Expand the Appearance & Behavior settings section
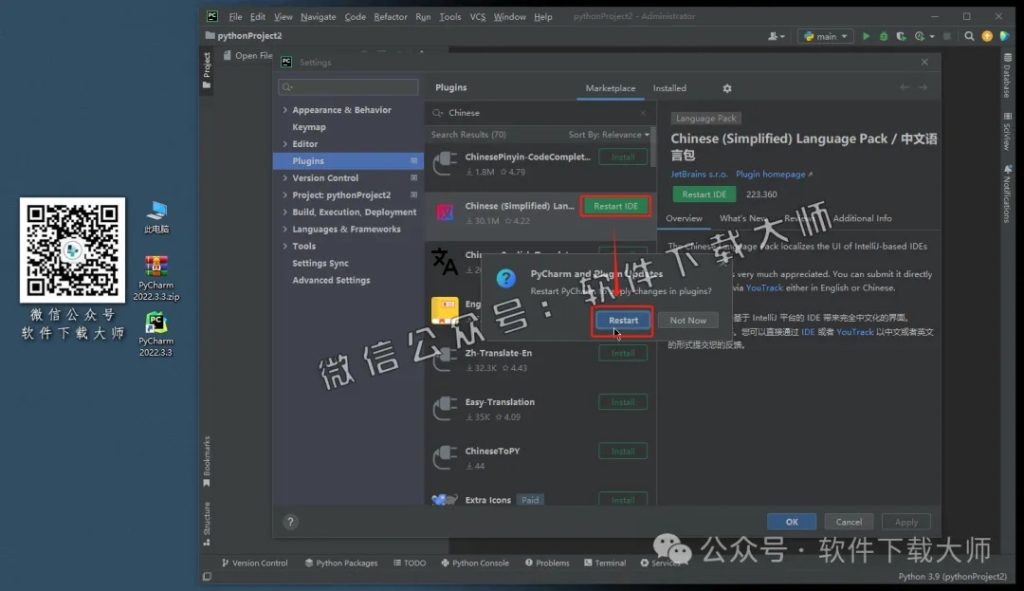The width and height of the screenshot is (1024, 591). 284,110
